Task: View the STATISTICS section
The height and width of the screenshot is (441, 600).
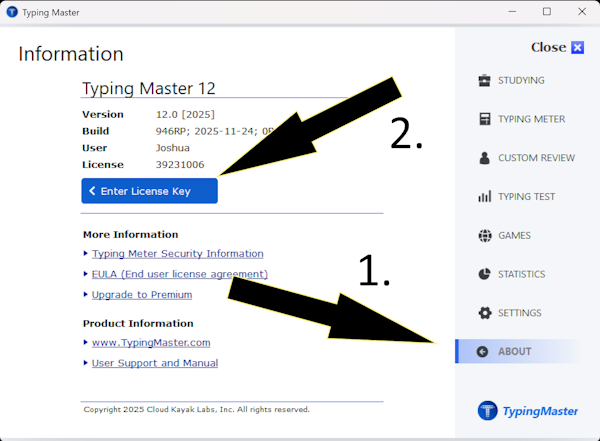Action: 521,274
